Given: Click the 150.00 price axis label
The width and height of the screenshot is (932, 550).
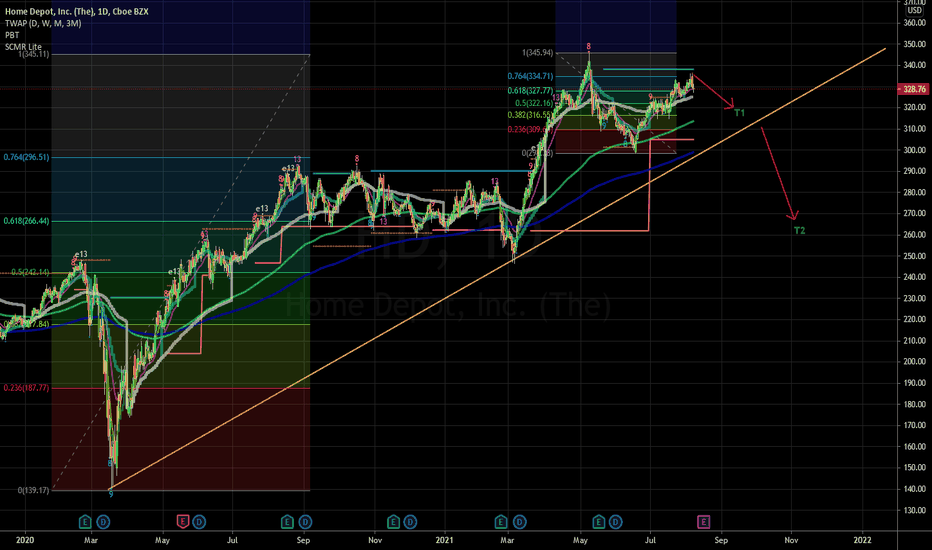Looking at the screenshot, I should point(914,467).
